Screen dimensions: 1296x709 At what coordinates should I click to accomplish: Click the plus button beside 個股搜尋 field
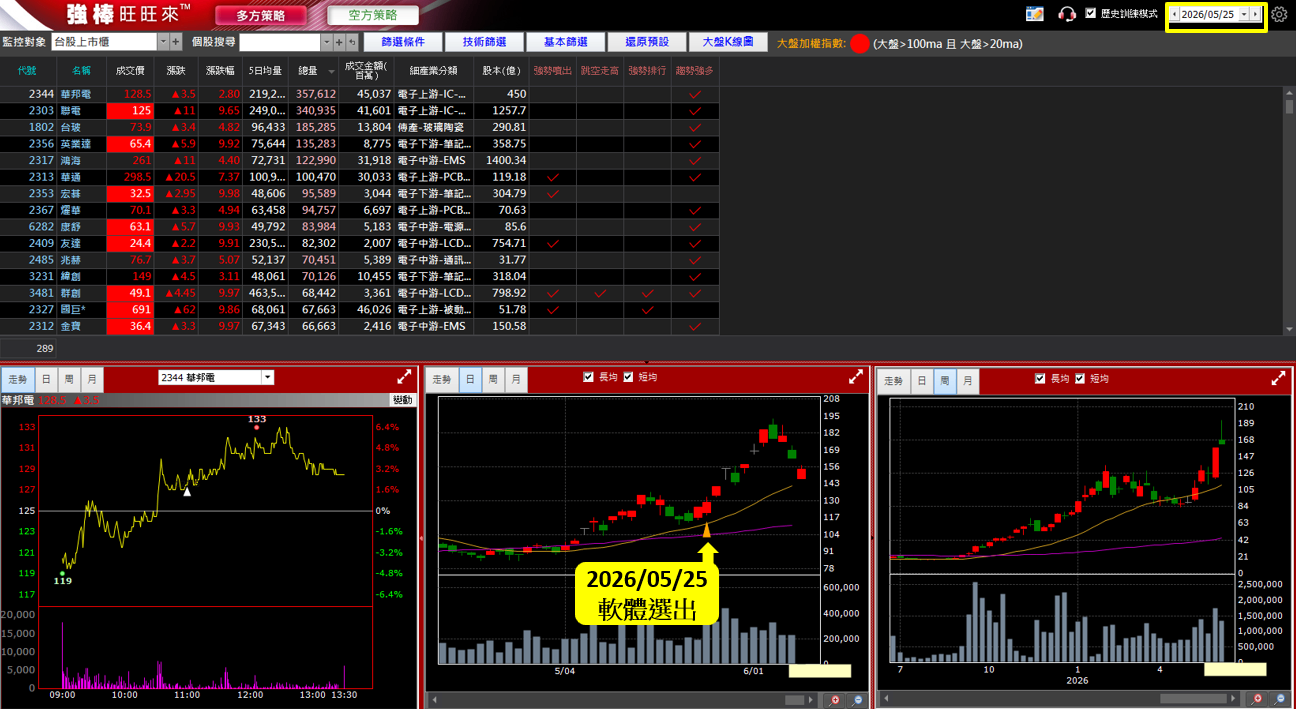click(339, 42)
